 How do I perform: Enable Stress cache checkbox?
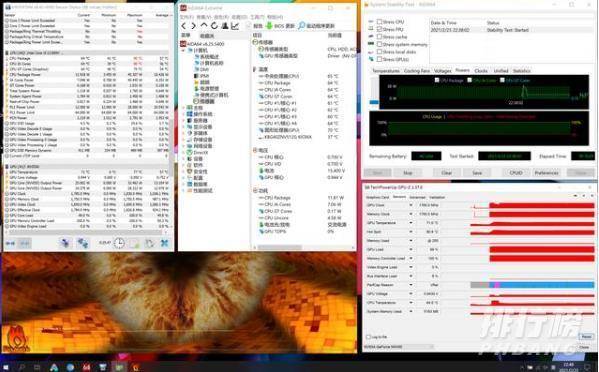(x=379, y=37)
